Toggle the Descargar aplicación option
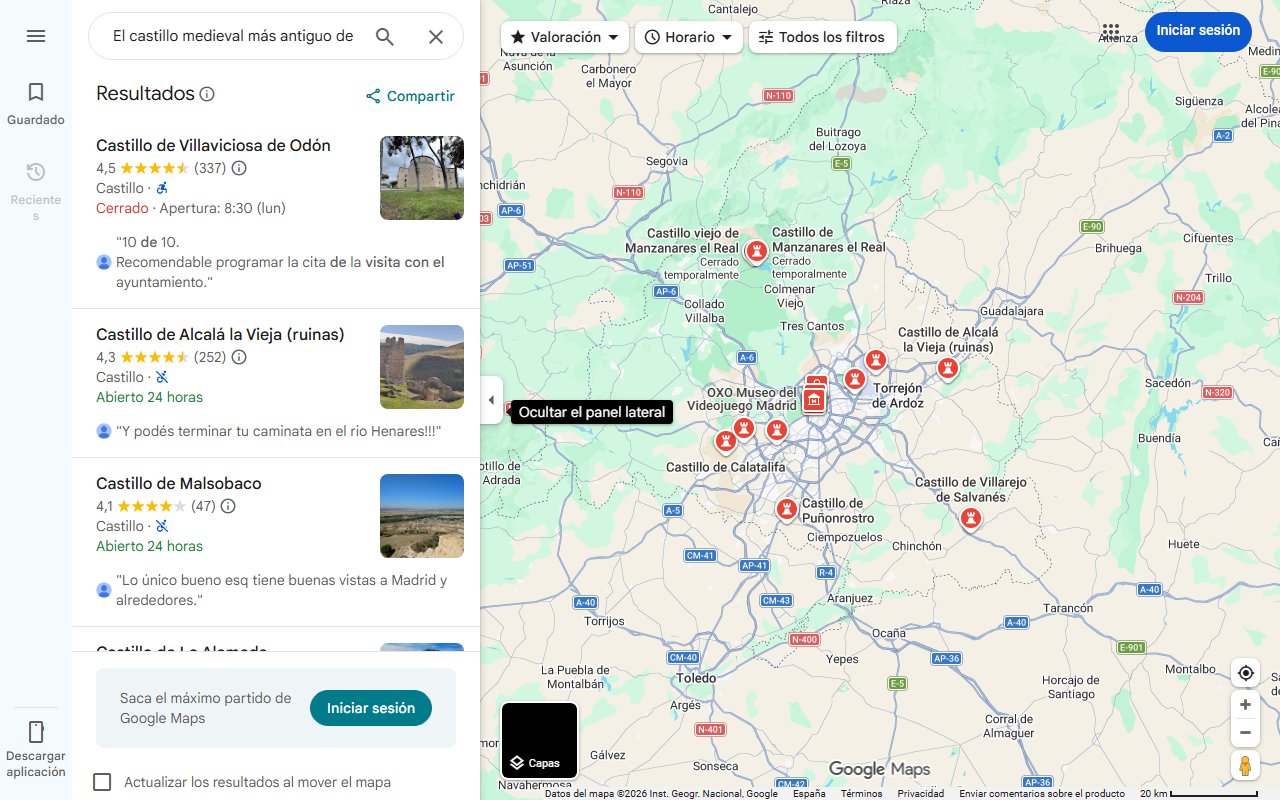 tap(36, 745)
